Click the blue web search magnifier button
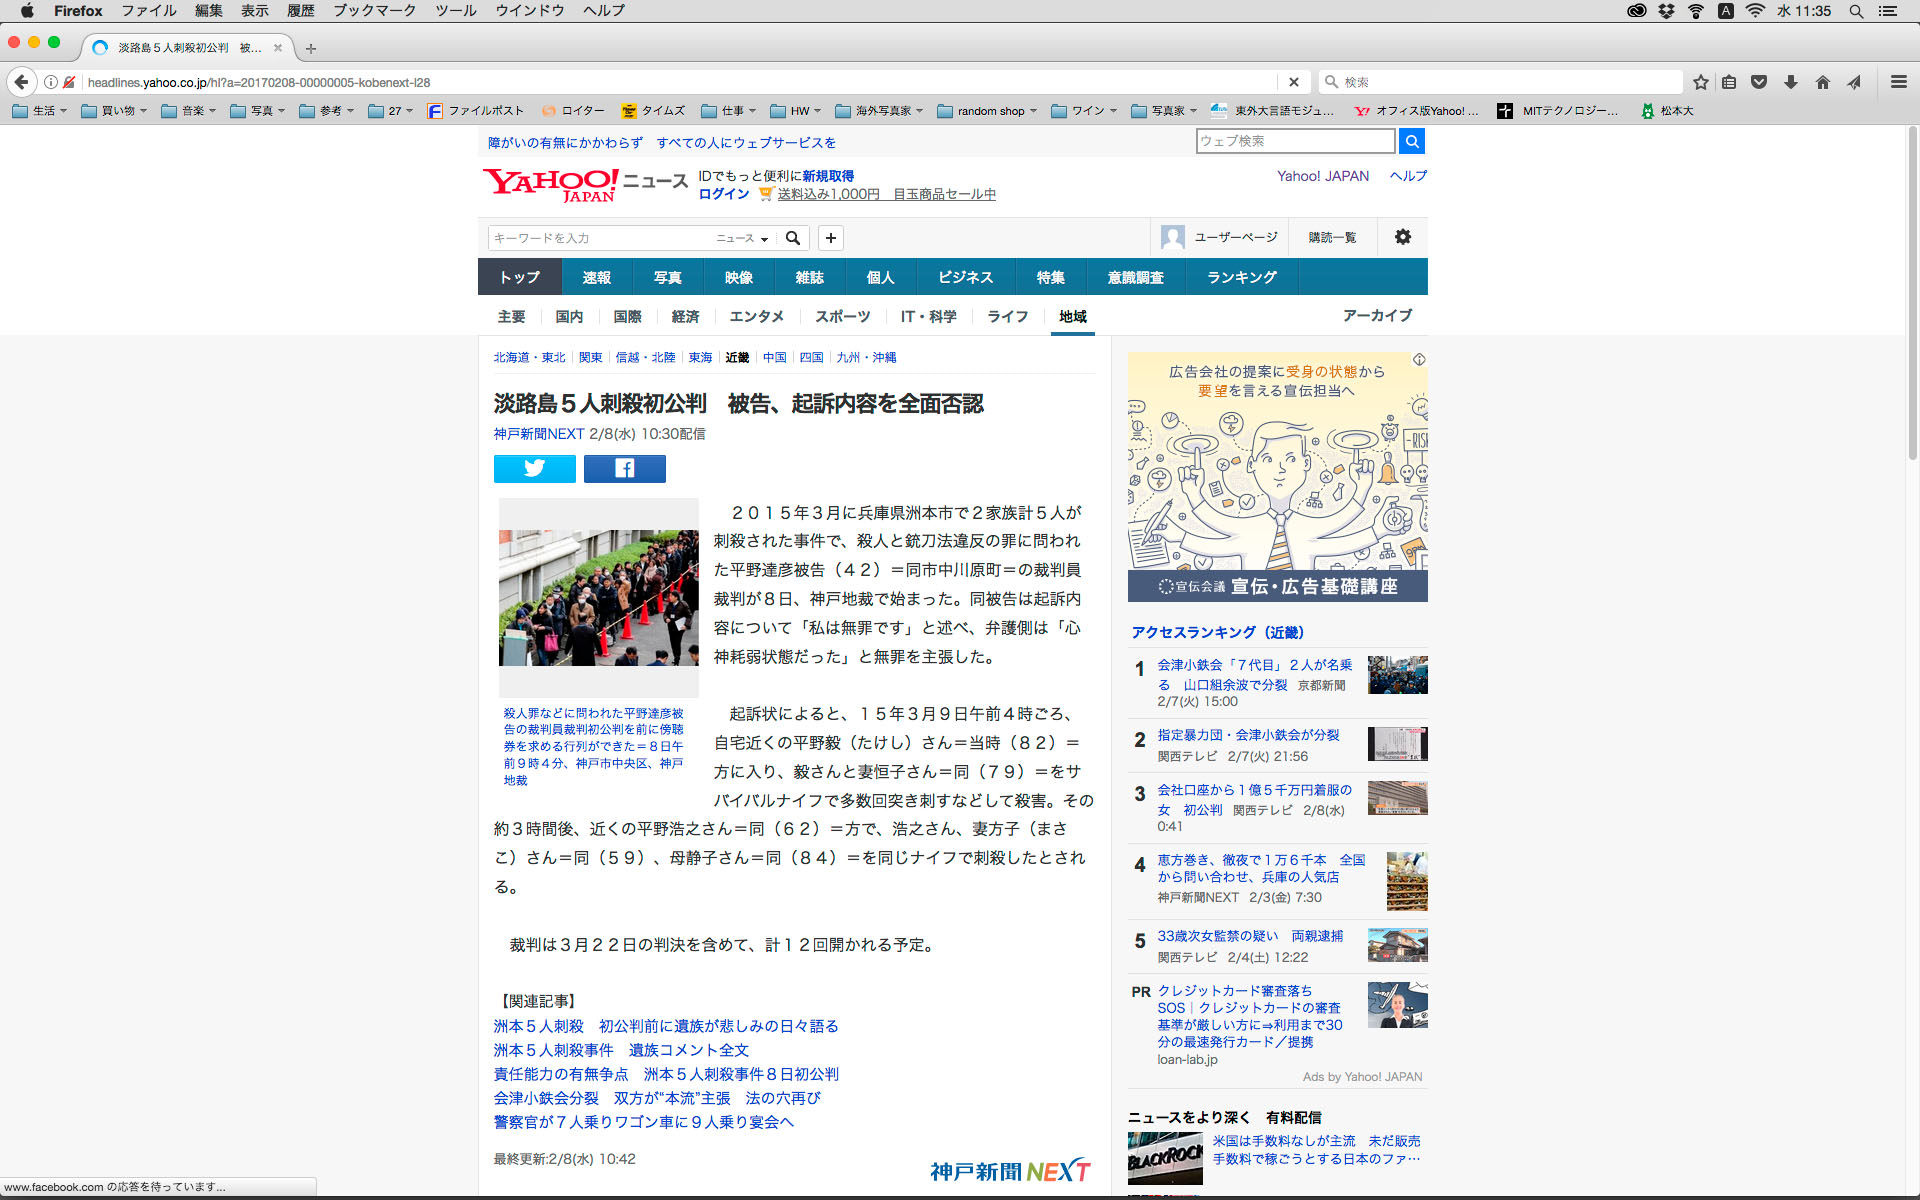The height and width of the screenshot is (1200, 1920). click(x=1411, y=141)
